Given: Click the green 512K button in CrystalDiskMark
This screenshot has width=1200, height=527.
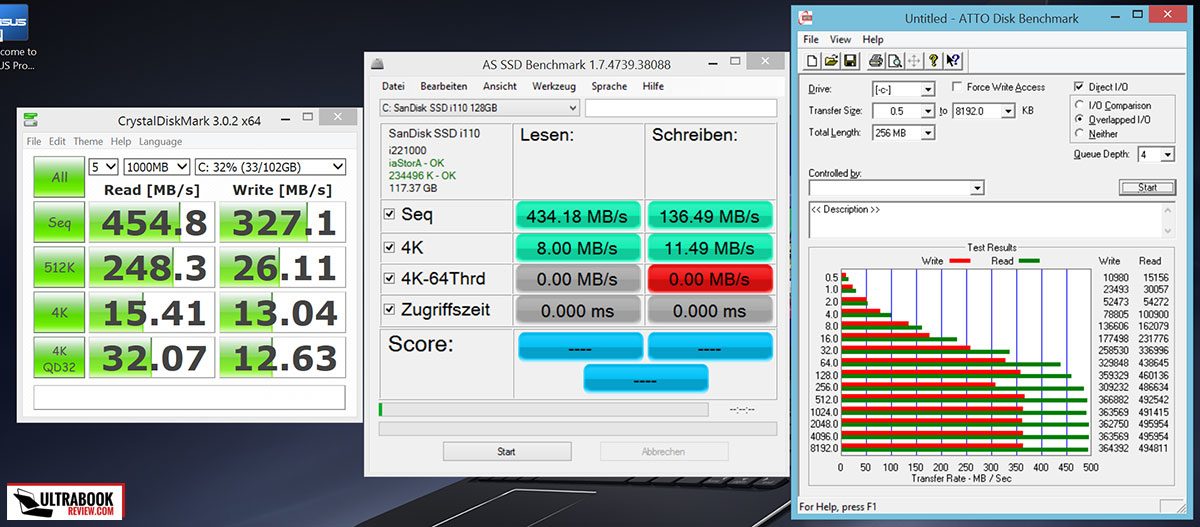Looking at the screenshot, I should [x=60, y=267].
